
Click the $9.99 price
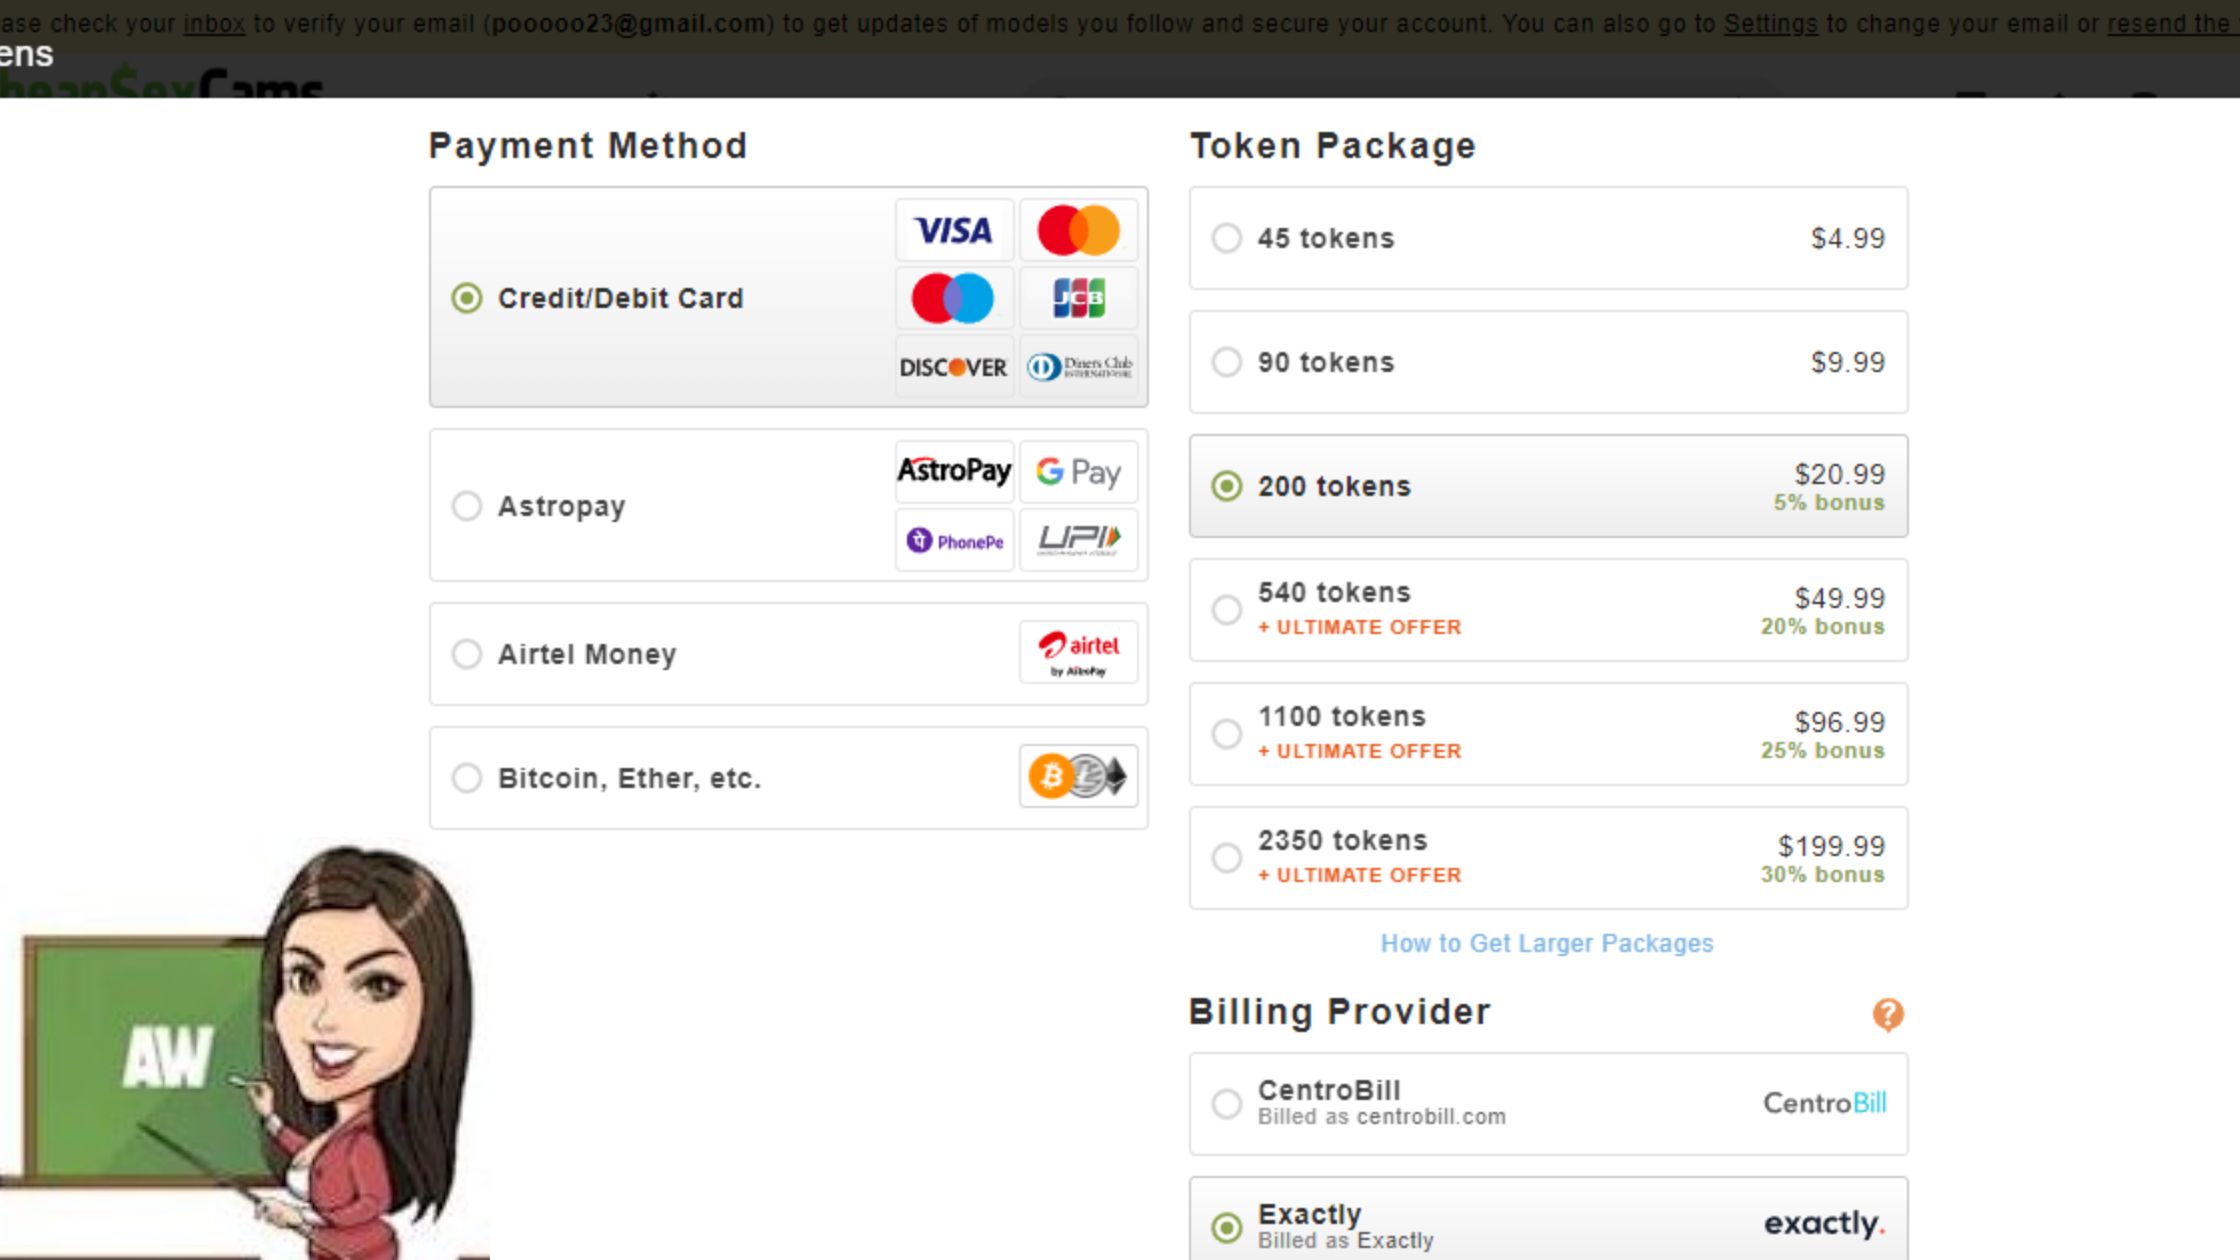click(x=1848, y=362)
